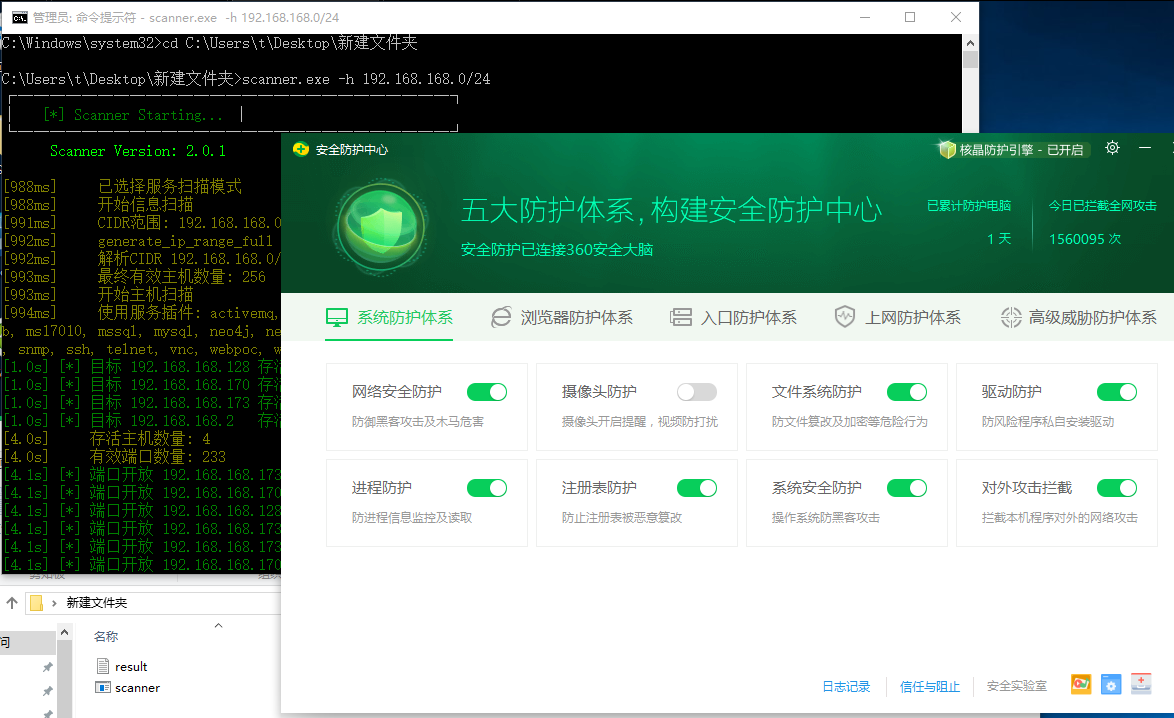
Task: Open the 安全实验室 link
Action: pyautogui.click(x=1017, y=686)
